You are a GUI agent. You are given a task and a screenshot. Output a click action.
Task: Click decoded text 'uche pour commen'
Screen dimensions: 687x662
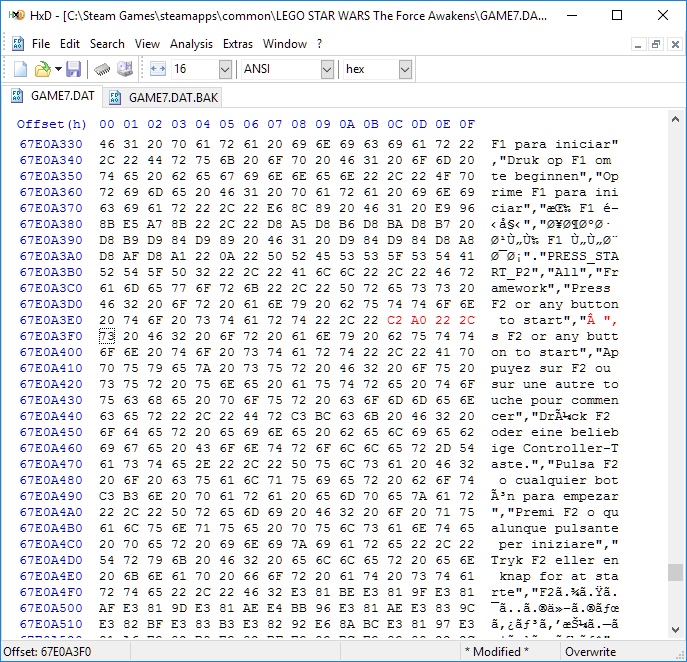[x=554, y=400]
